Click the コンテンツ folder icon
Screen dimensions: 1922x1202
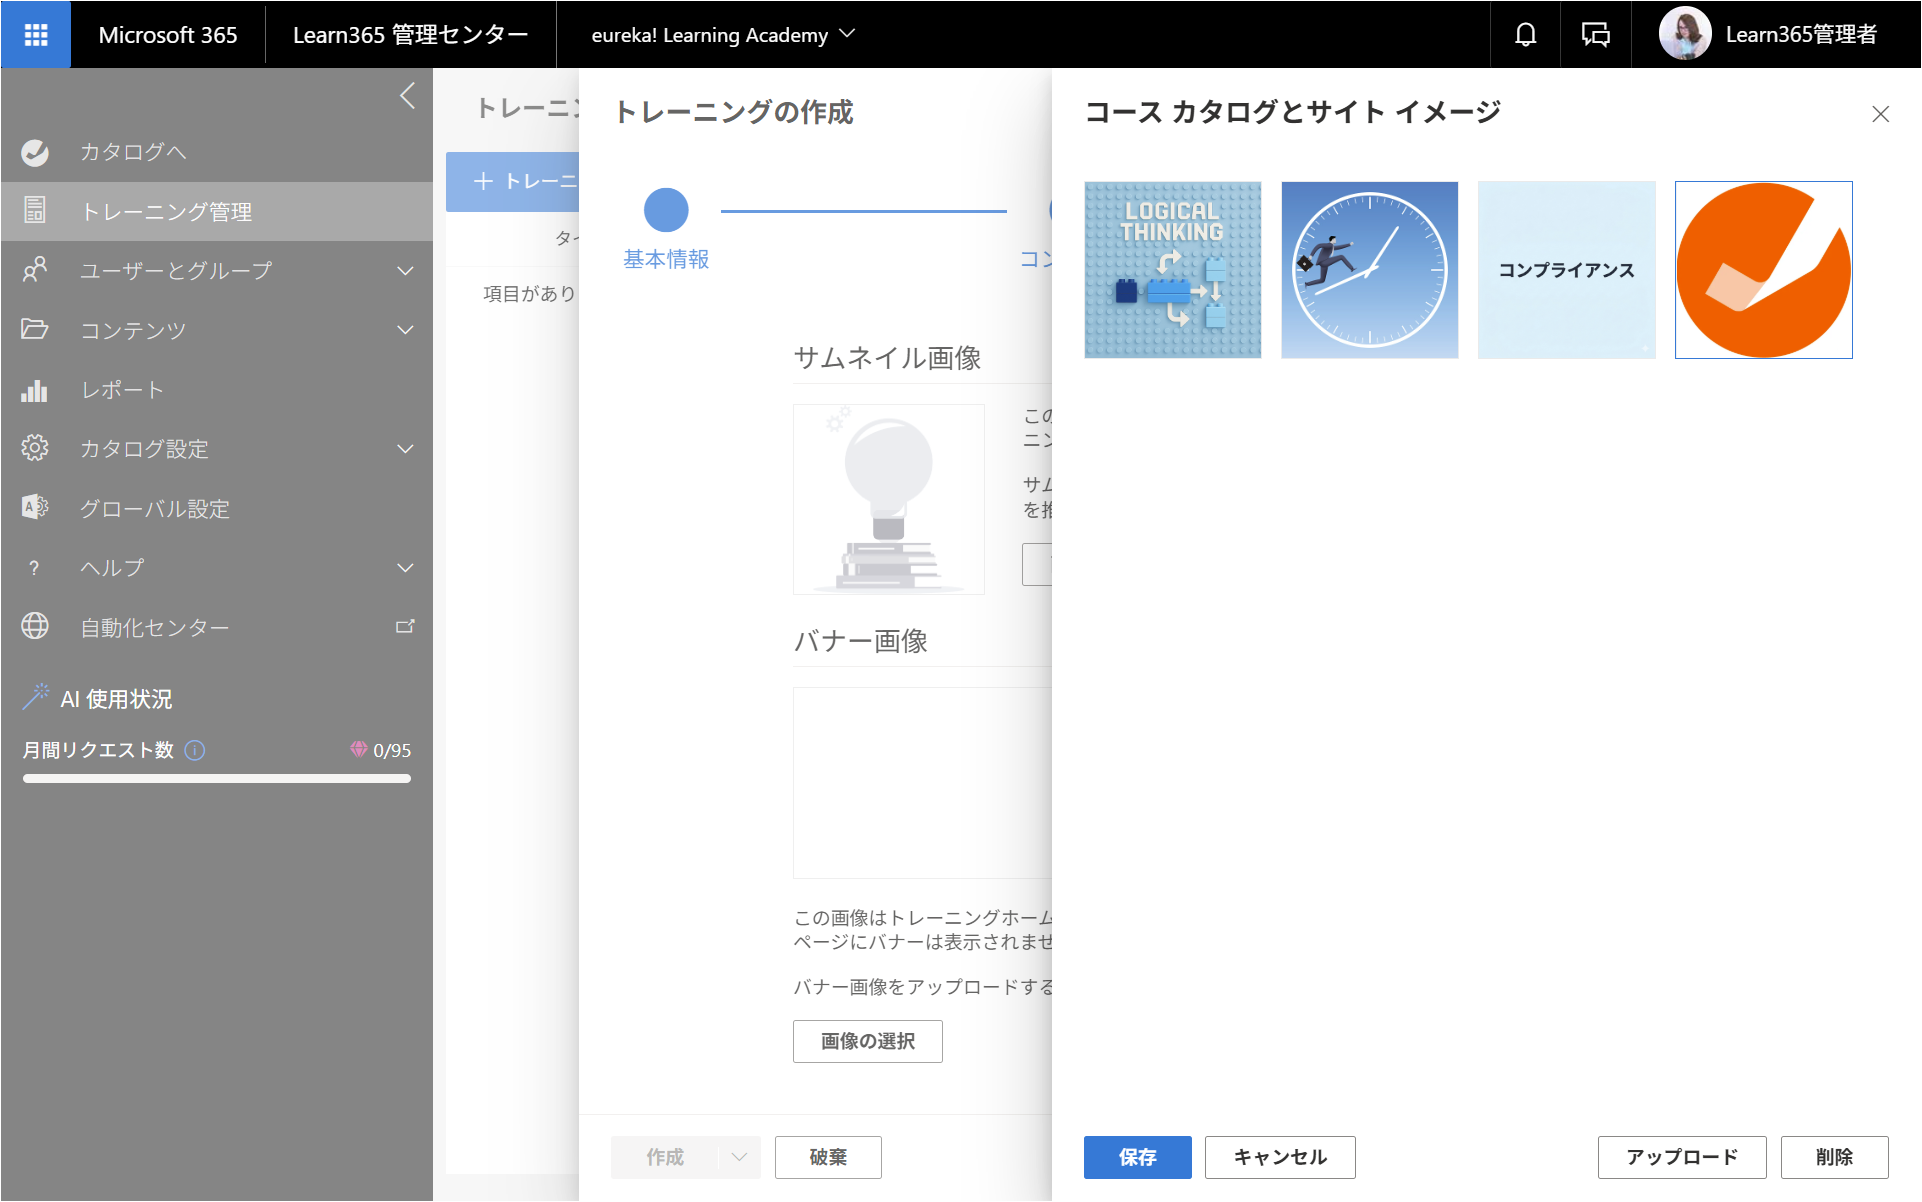tap(35, 329)
